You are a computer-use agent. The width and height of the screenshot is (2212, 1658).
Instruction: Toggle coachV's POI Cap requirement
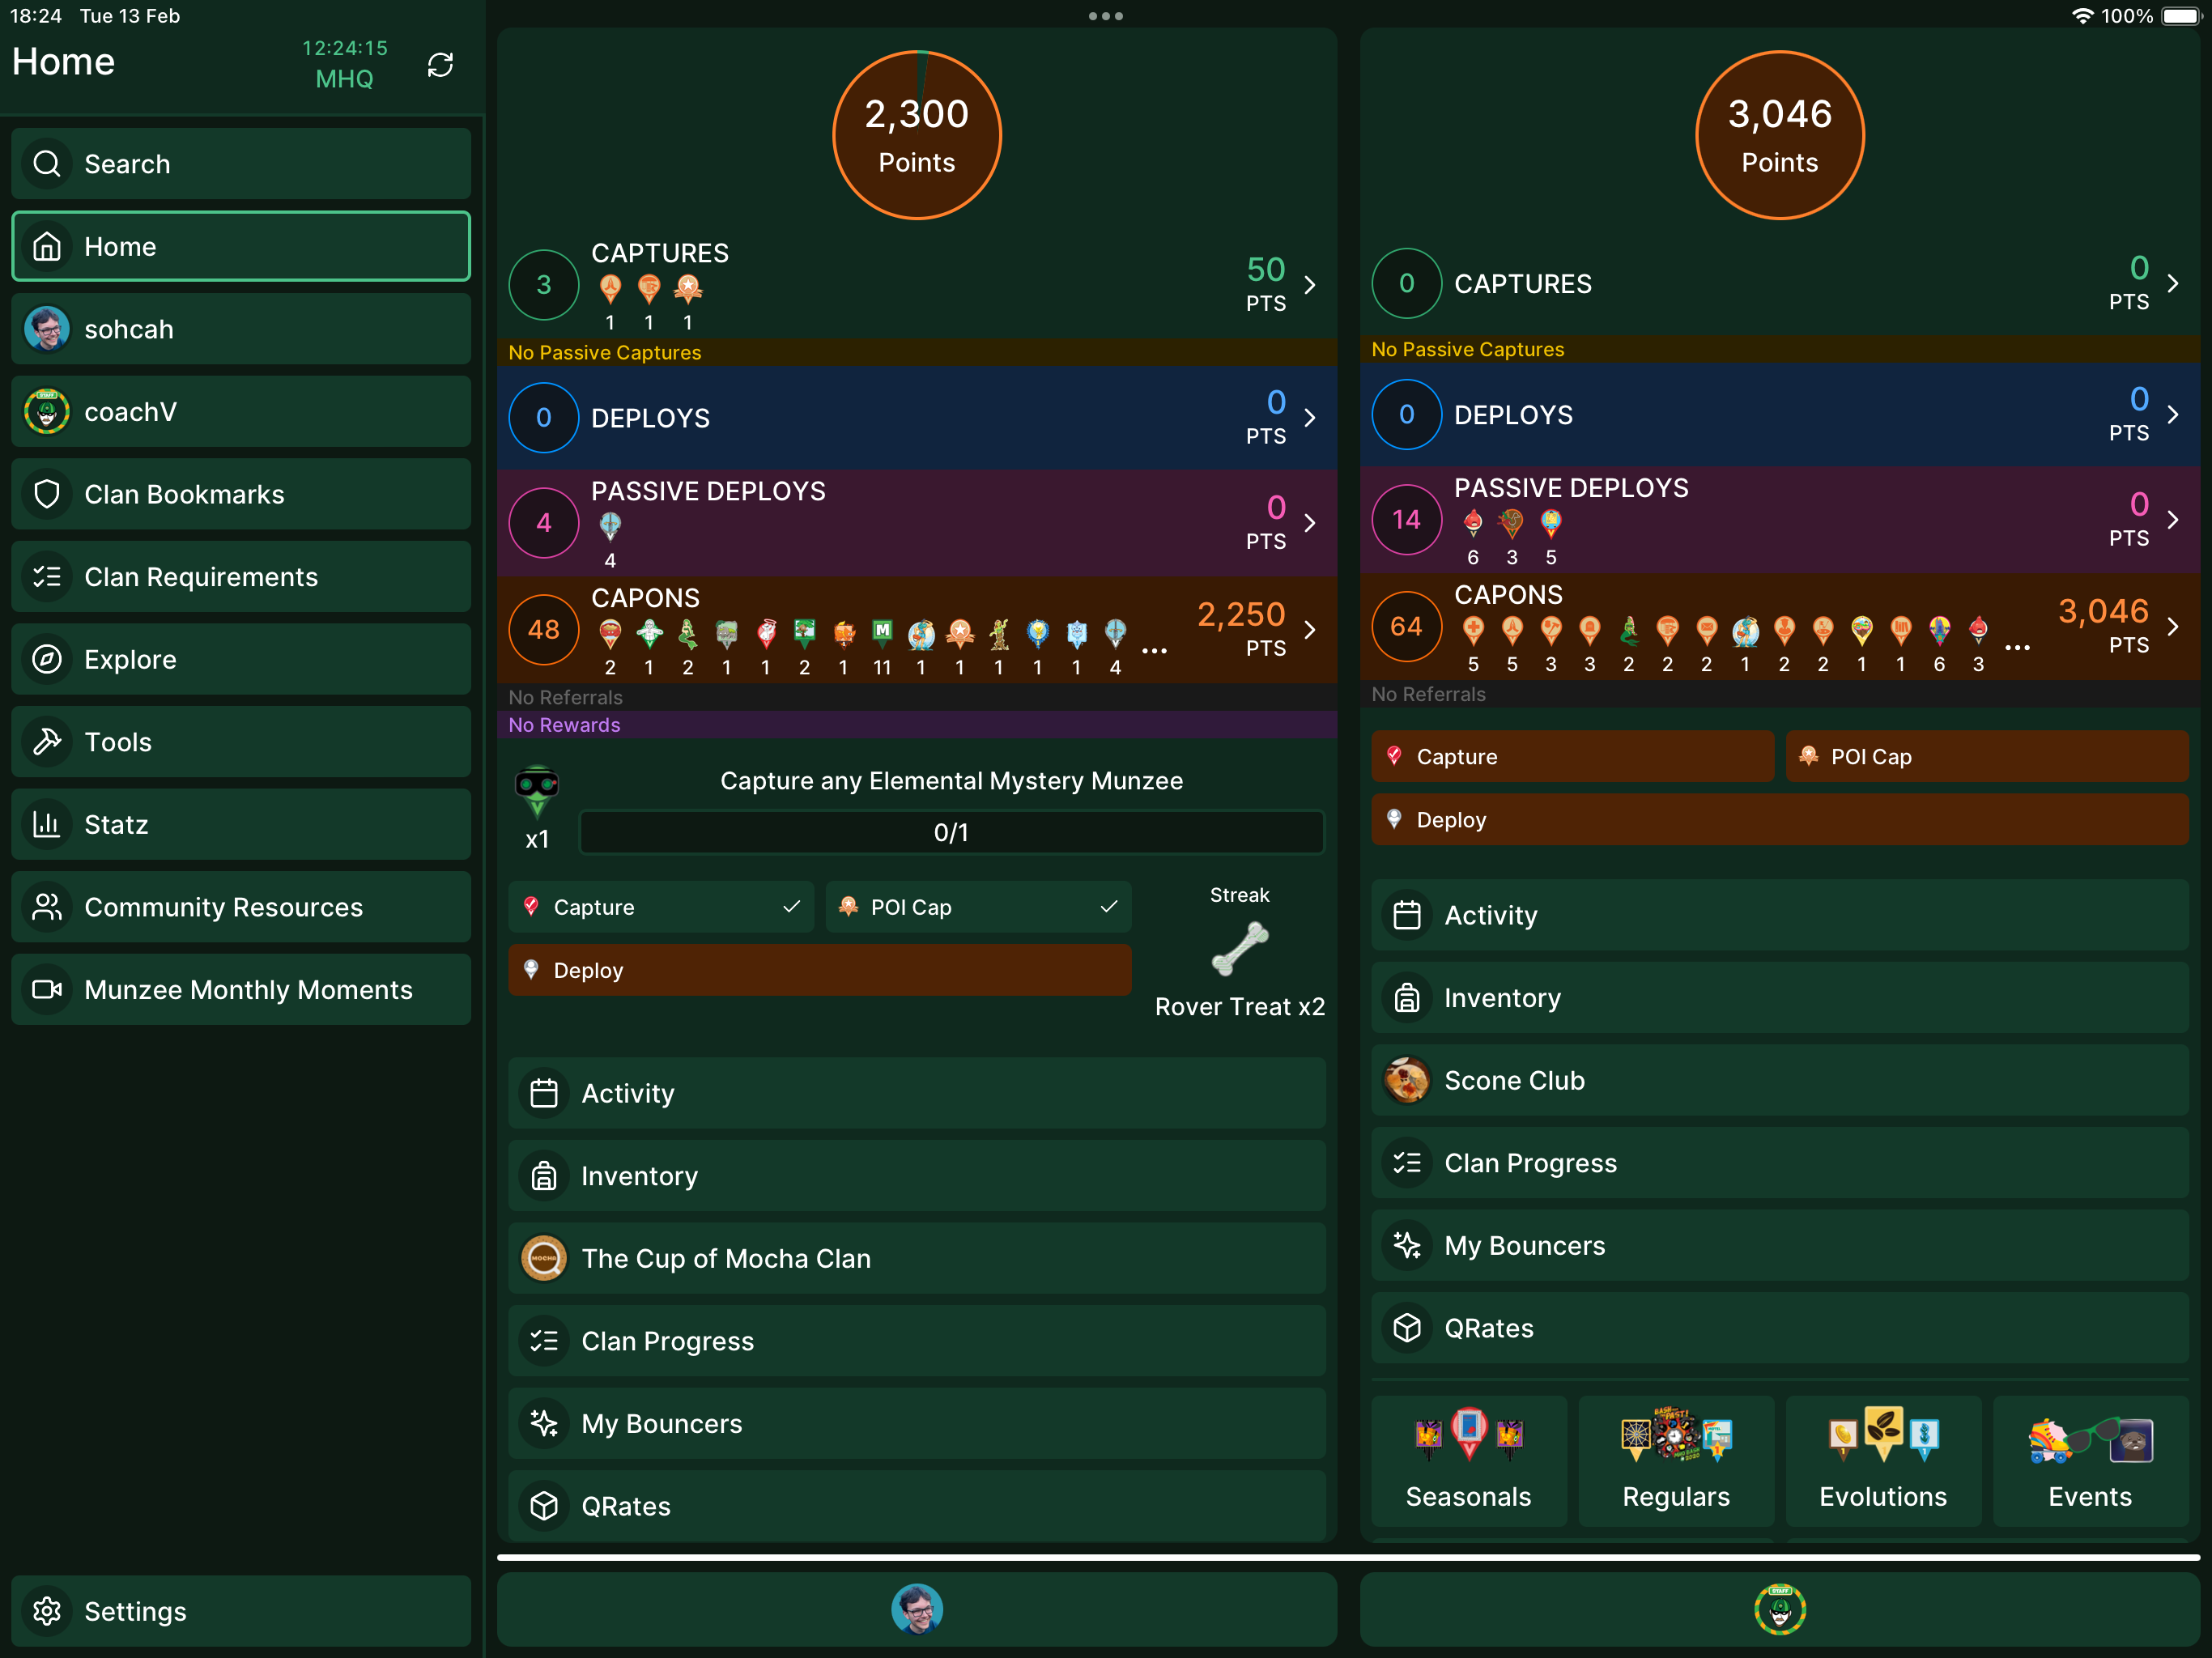(x=1987, y=756)
